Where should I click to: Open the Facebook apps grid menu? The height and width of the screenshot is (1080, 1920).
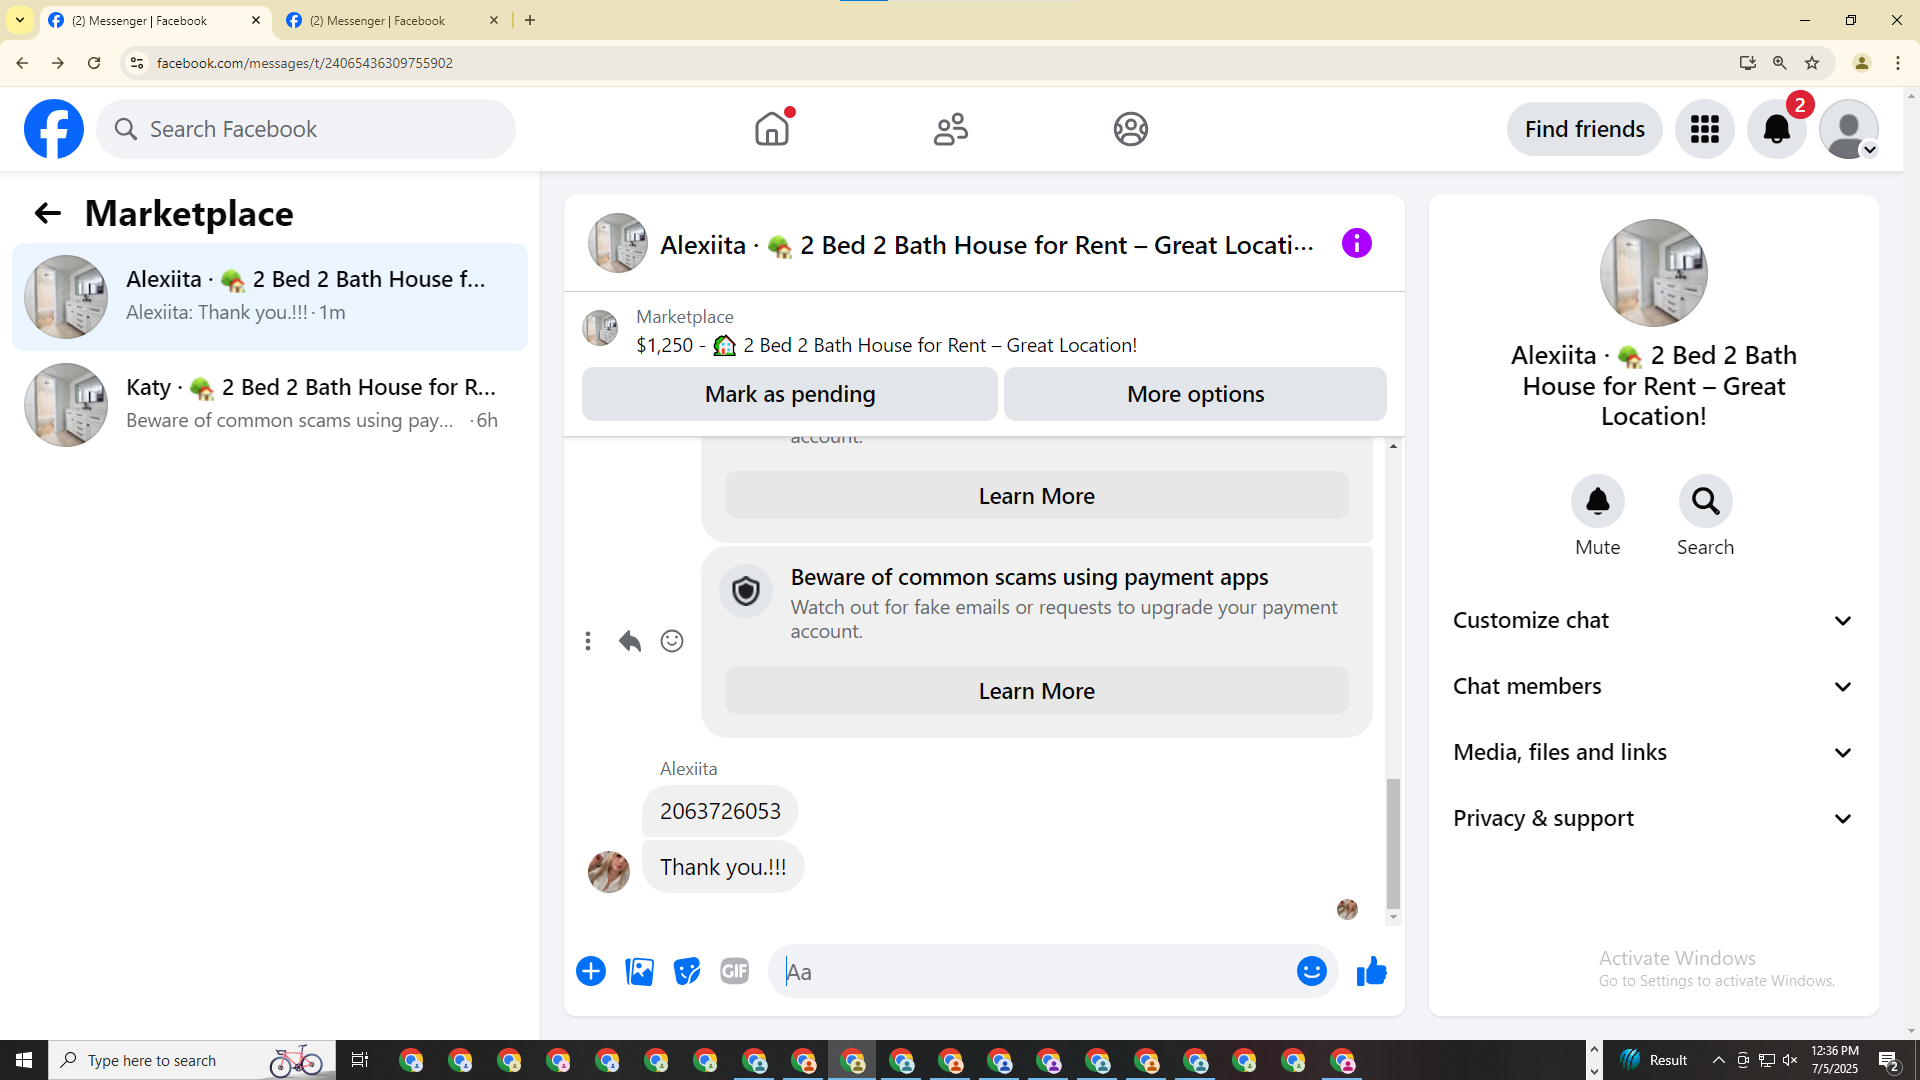(1704, 129)
